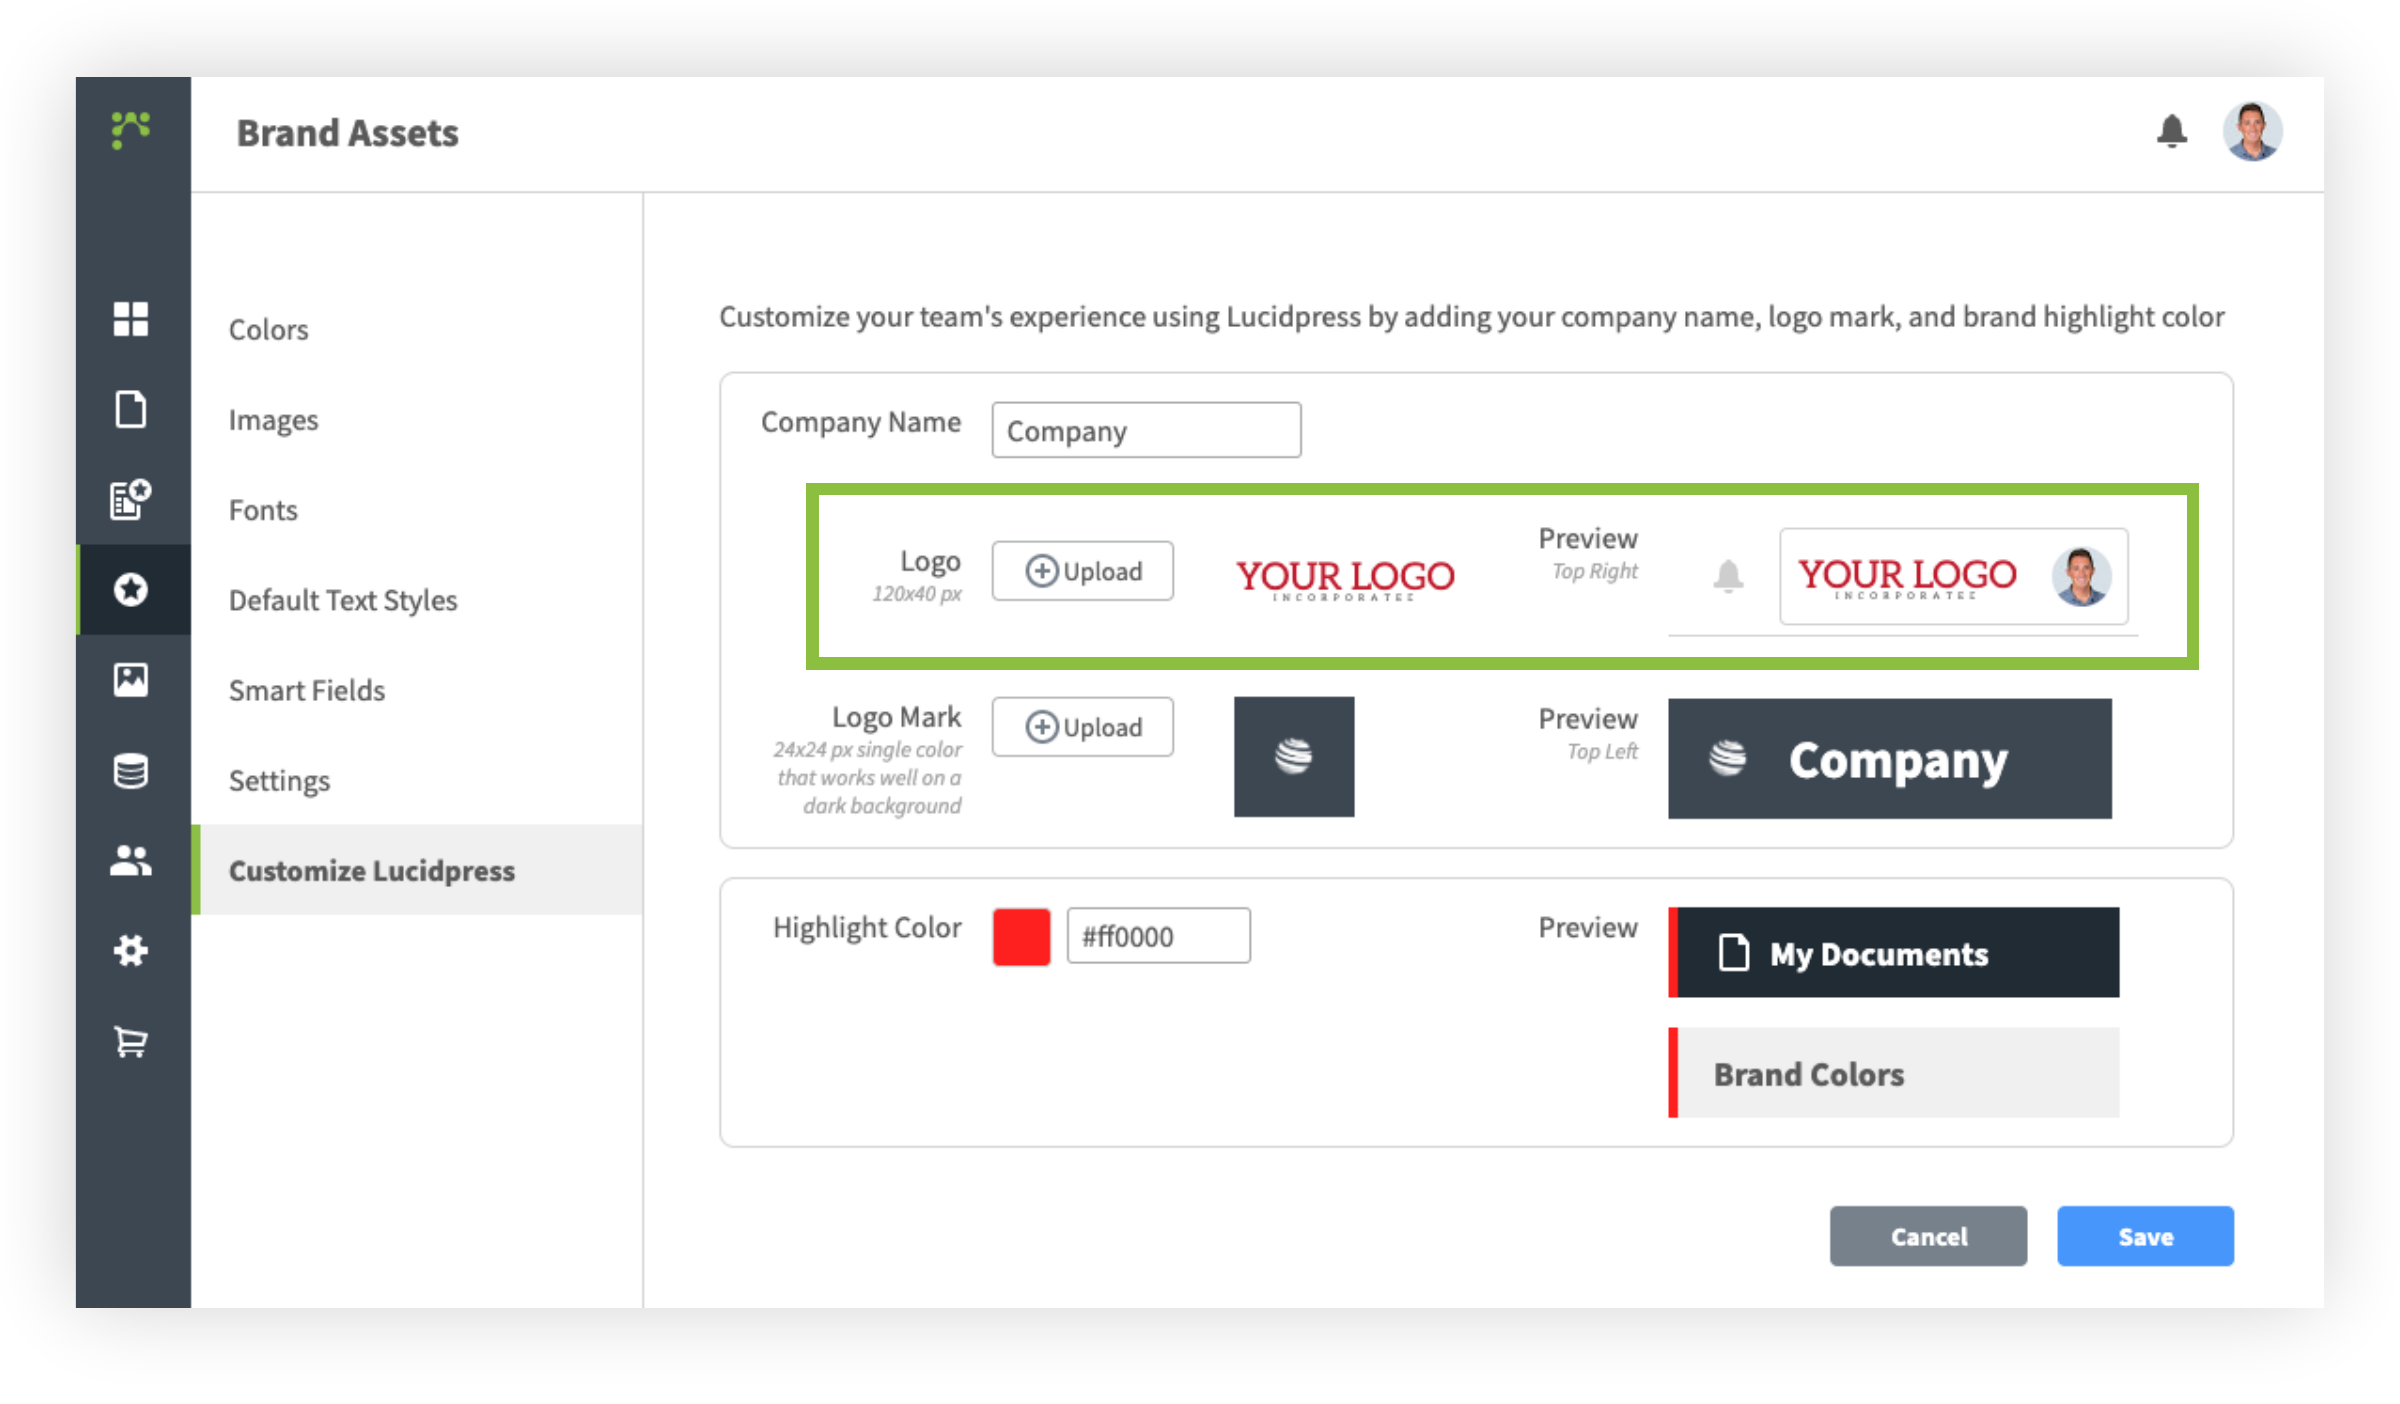Viewport: 2400px width, 1404px height.
Task: Click the 'Top Right' preview caption
Action: (1594, 571)
